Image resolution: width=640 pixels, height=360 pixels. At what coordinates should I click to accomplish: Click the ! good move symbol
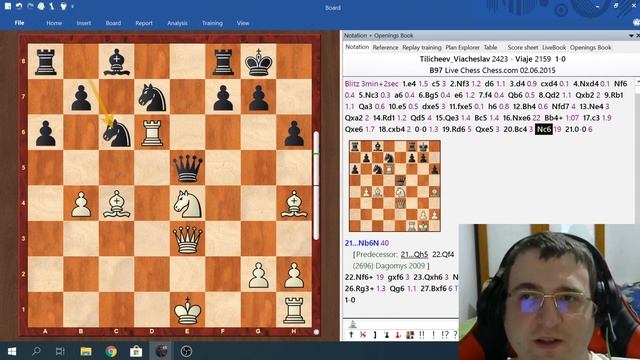[x=433, y=335]
